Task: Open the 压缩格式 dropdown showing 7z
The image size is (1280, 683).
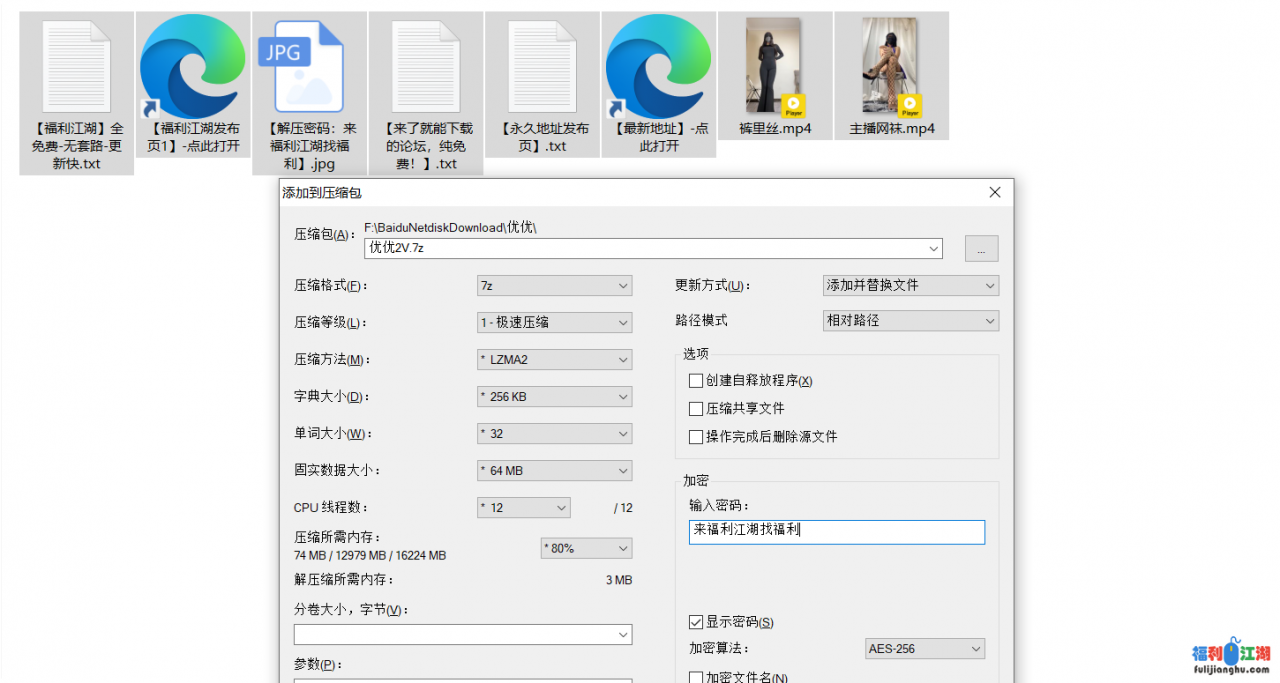Action: (x=554, y=286)
